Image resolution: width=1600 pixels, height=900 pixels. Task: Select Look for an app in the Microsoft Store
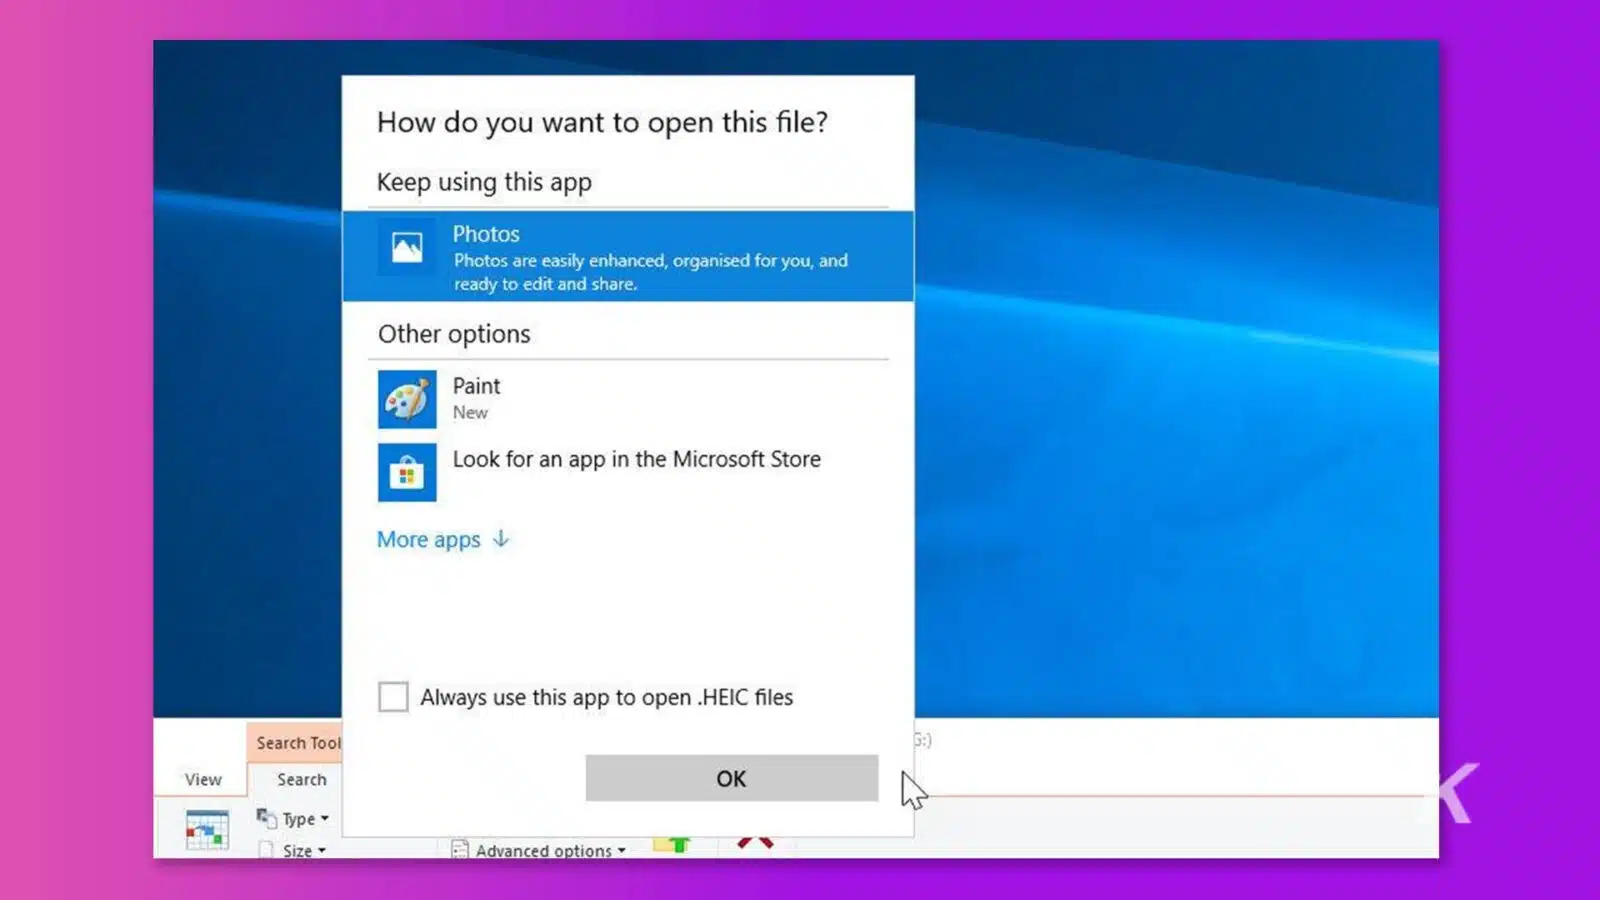click(x=634, y=460)
